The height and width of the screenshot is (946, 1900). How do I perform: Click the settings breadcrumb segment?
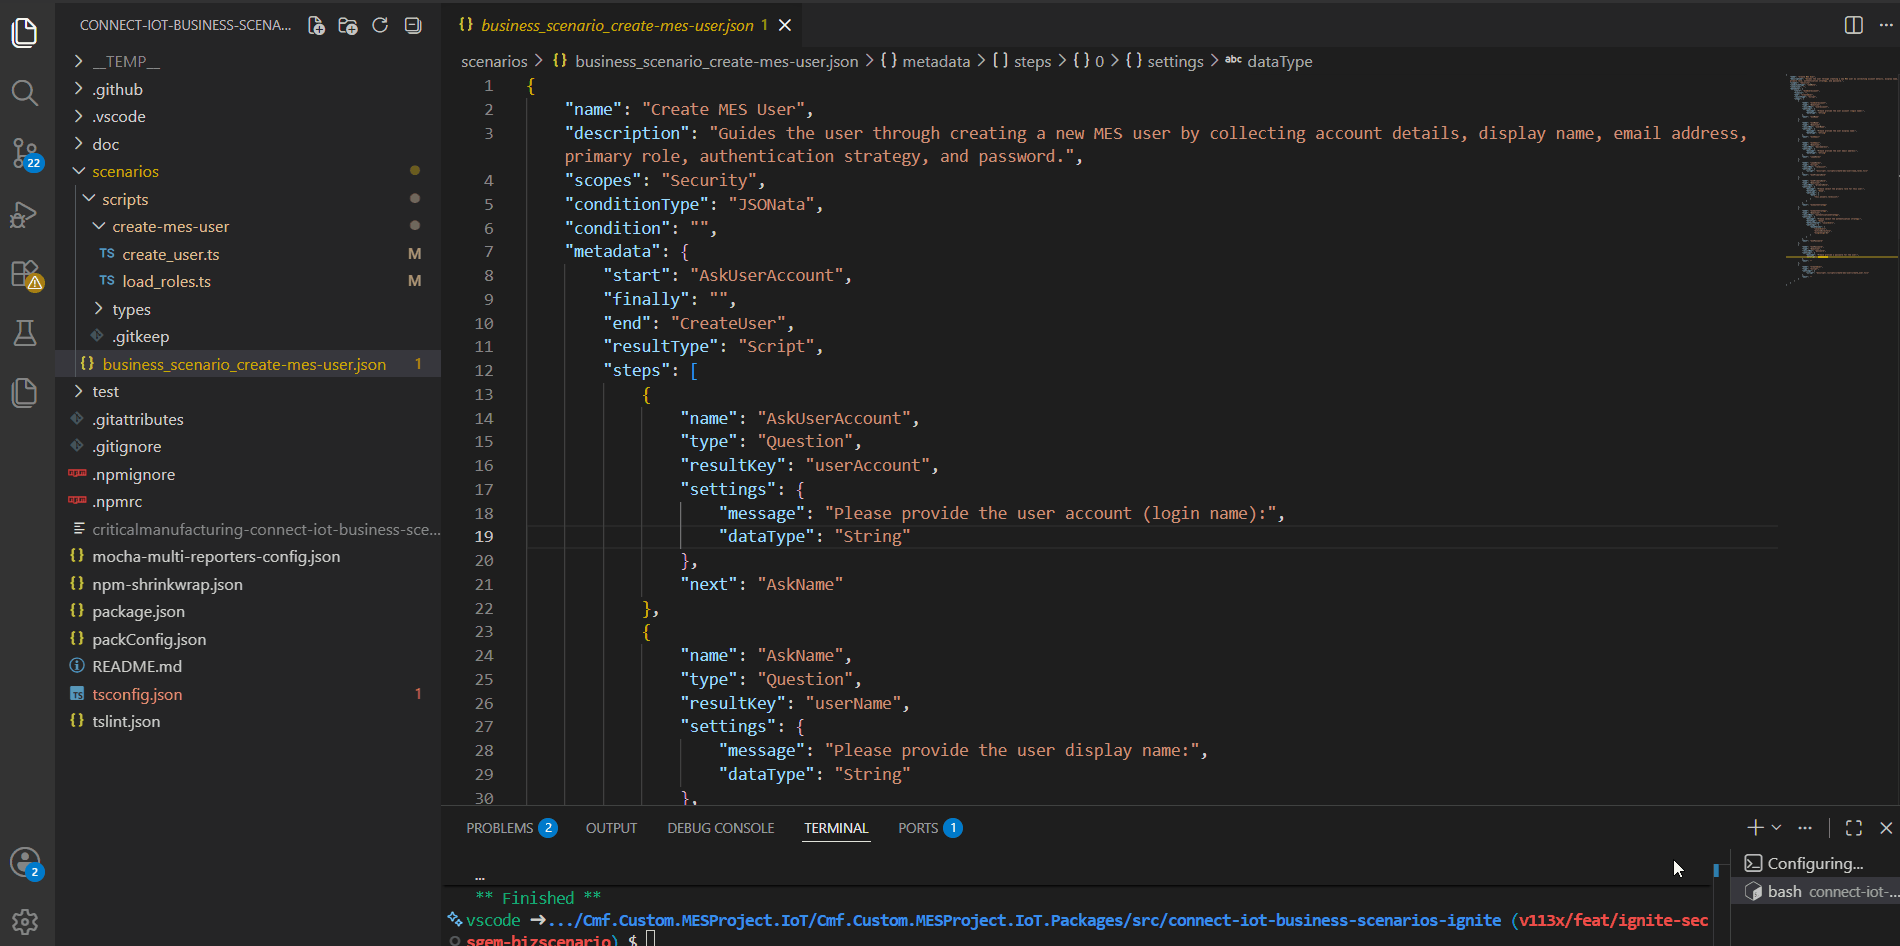[x=1164, y=62]
